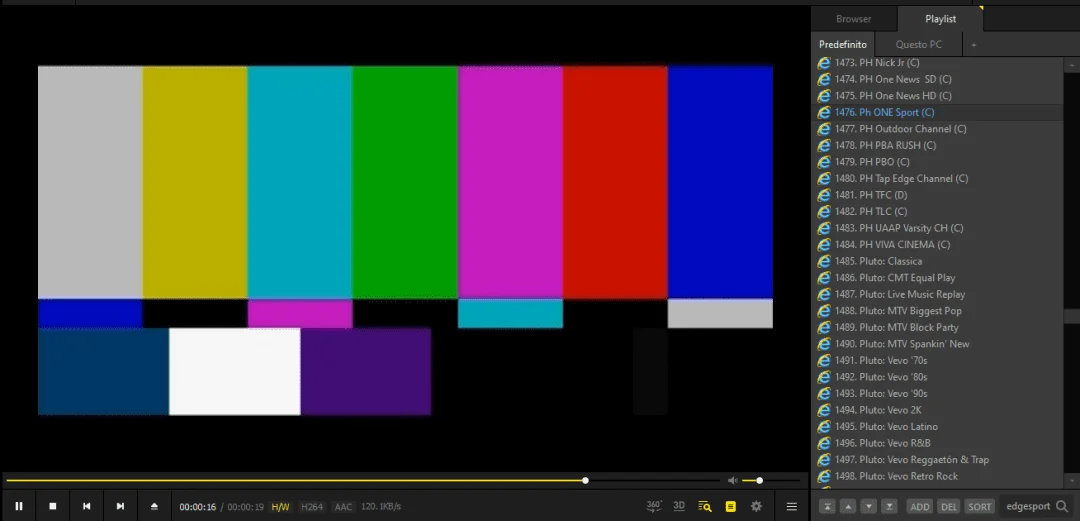This screenshot has width=1080, height=521.
Task: Select 1486. Pluto: CMT Equal Play
Action: point(937,278)
